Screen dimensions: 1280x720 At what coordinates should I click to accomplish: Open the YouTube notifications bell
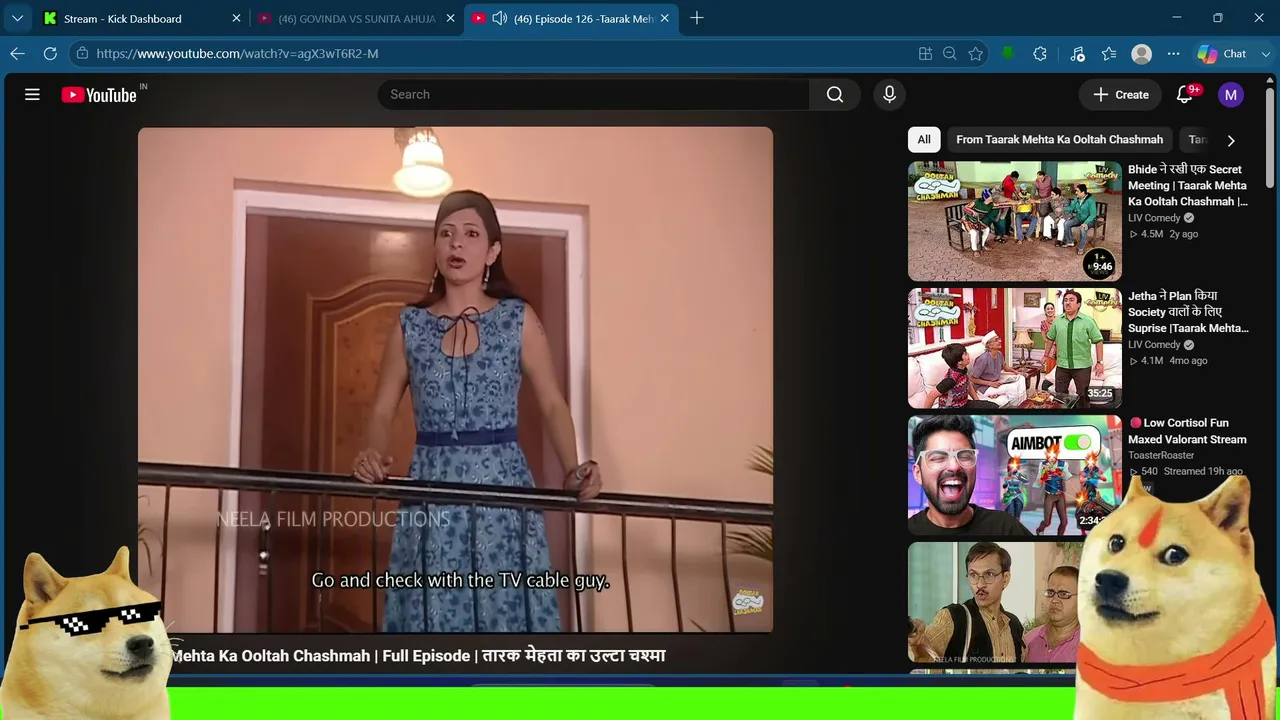click(1185, 95)
